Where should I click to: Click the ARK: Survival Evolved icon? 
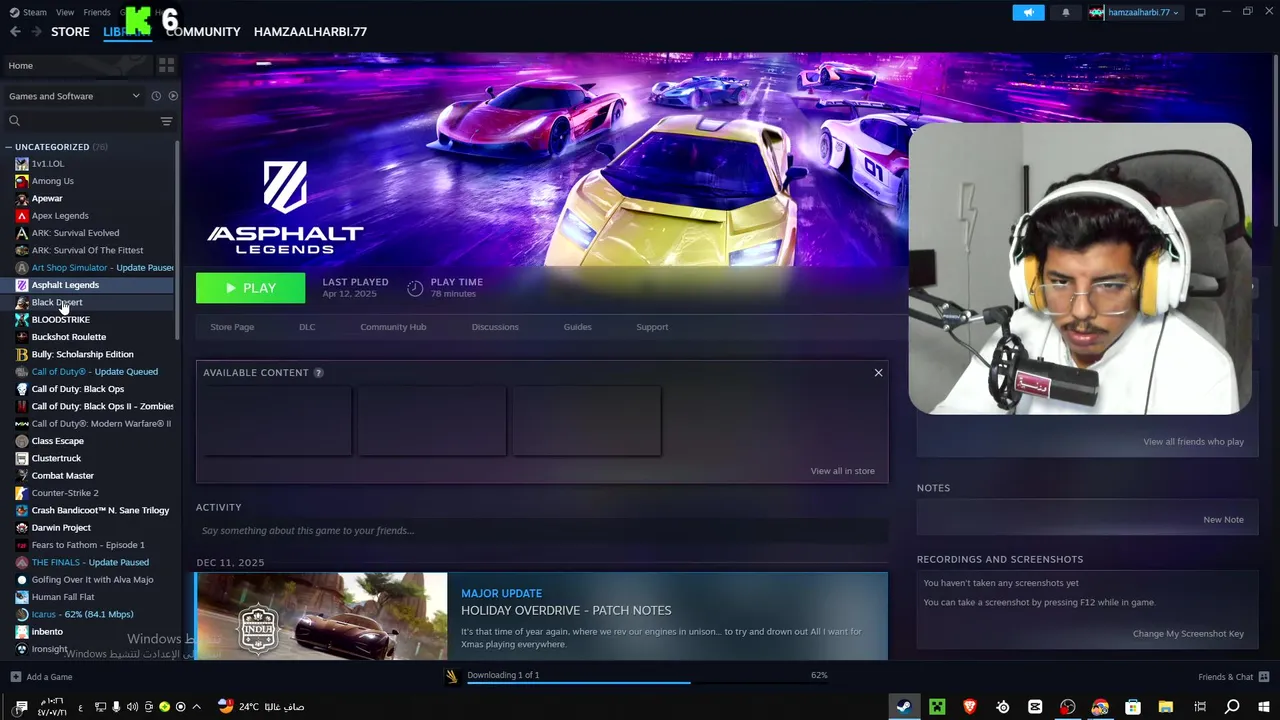22,233
